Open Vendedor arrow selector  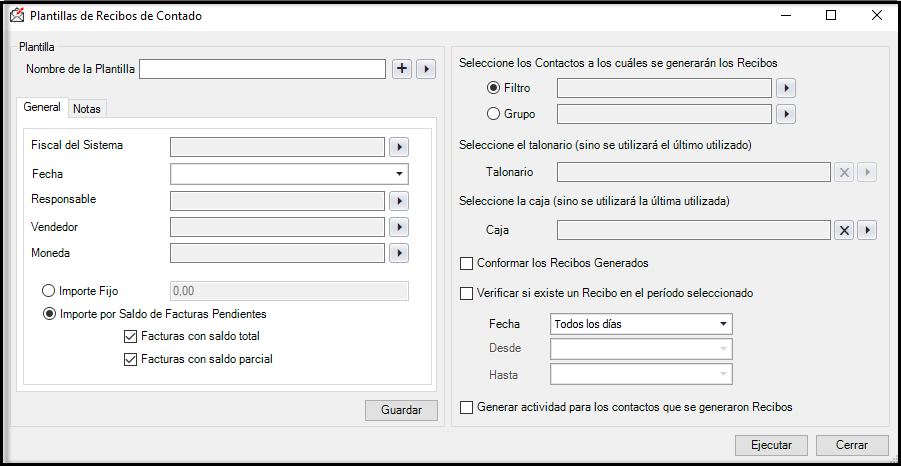coord(399,227)
